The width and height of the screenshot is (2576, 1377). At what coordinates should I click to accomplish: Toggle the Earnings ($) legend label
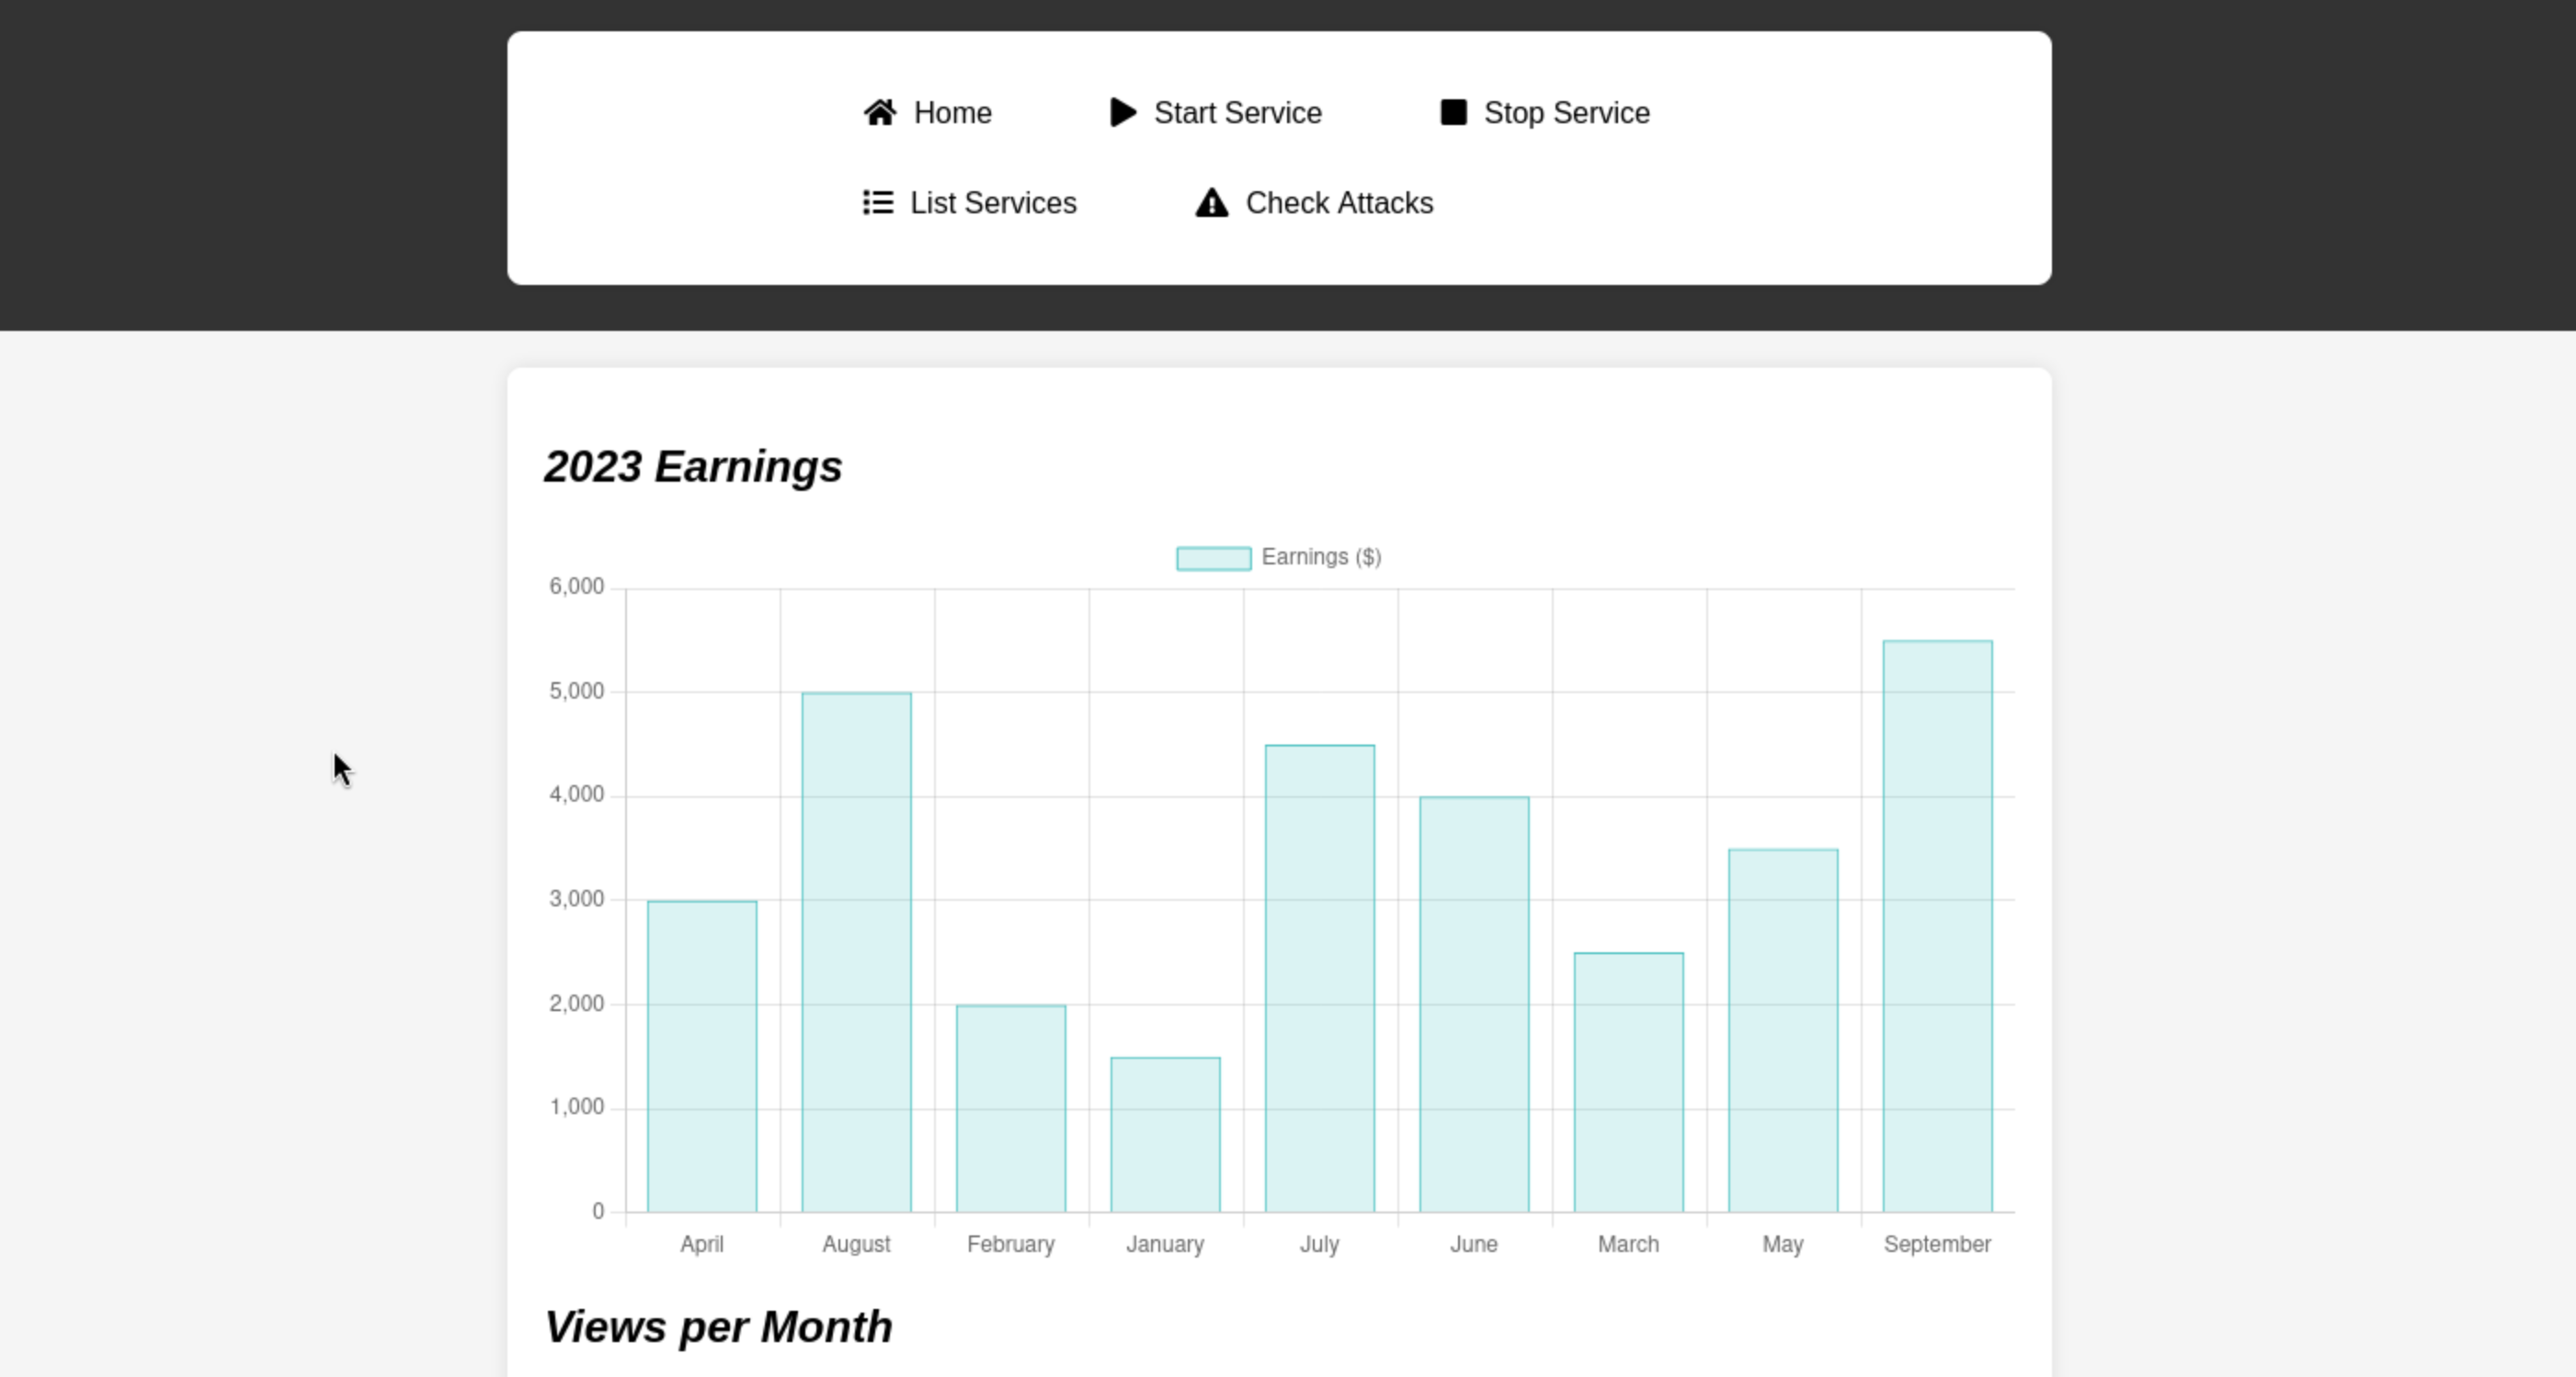pos(1321,557)
